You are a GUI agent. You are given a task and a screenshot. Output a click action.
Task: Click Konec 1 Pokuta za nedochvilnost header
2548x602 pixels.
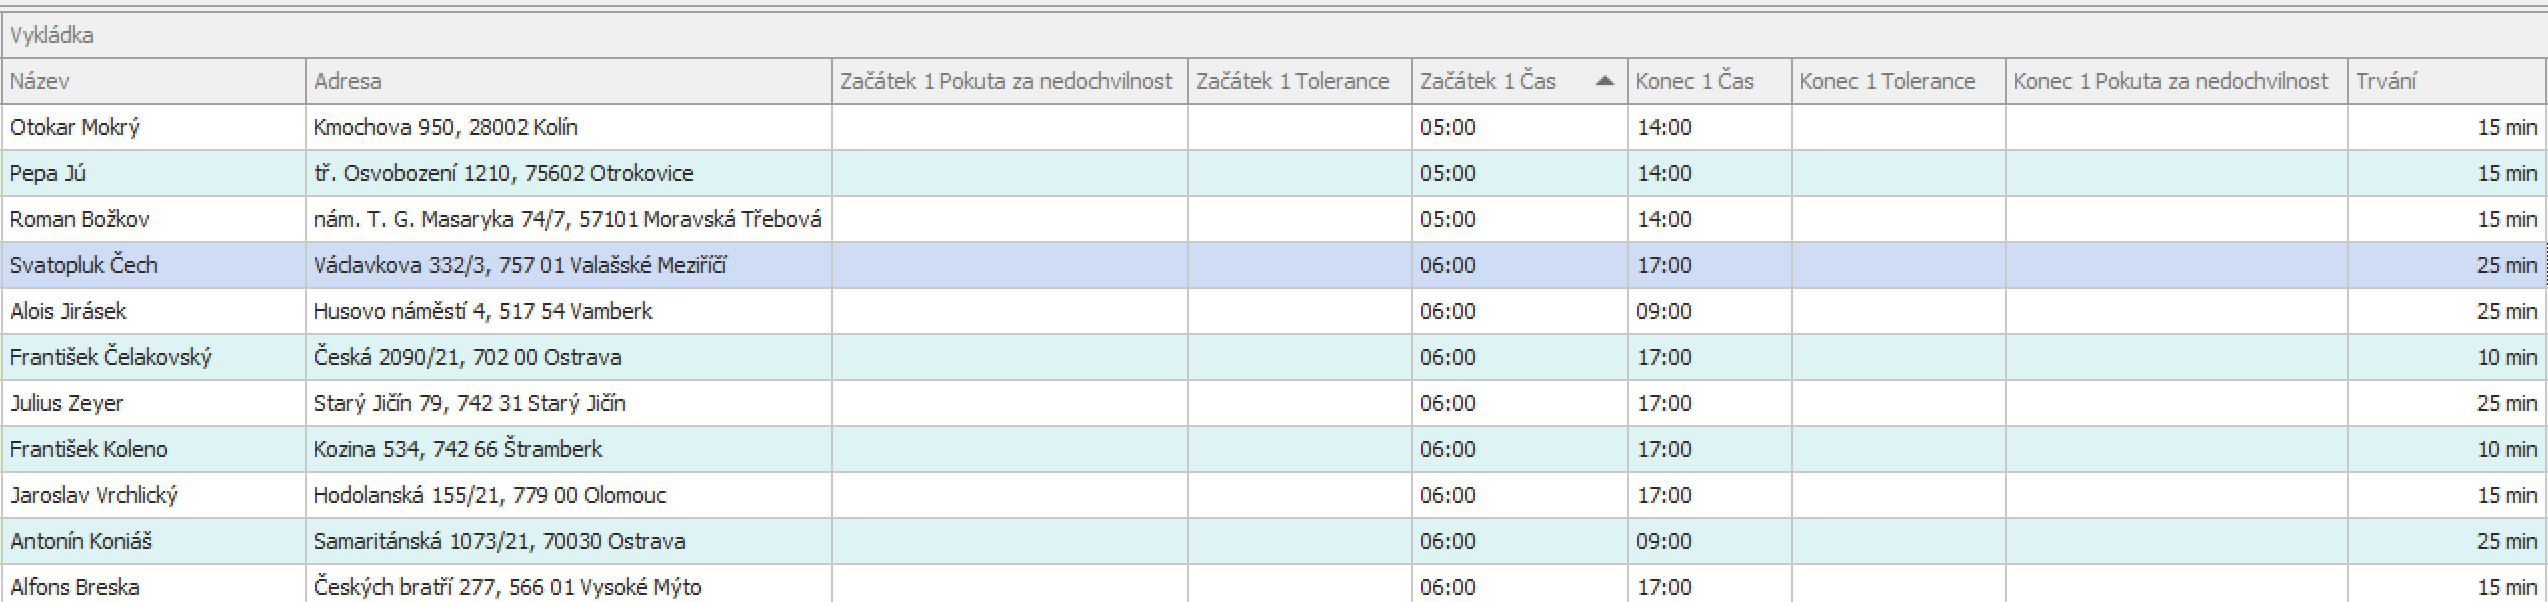2177,81
